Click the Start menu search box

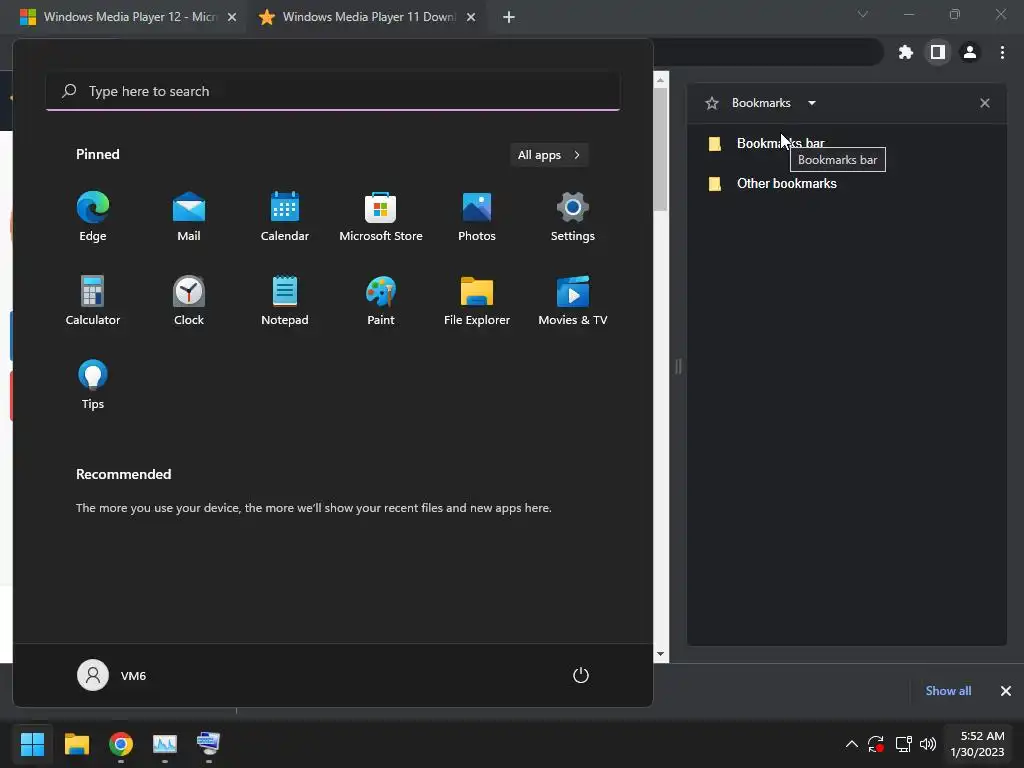333,91
